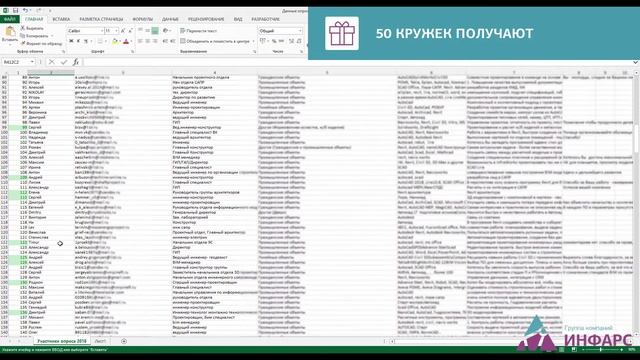
Task: Switch to the ДАННЫЕ ribbon tab
Action: [170, 19]
